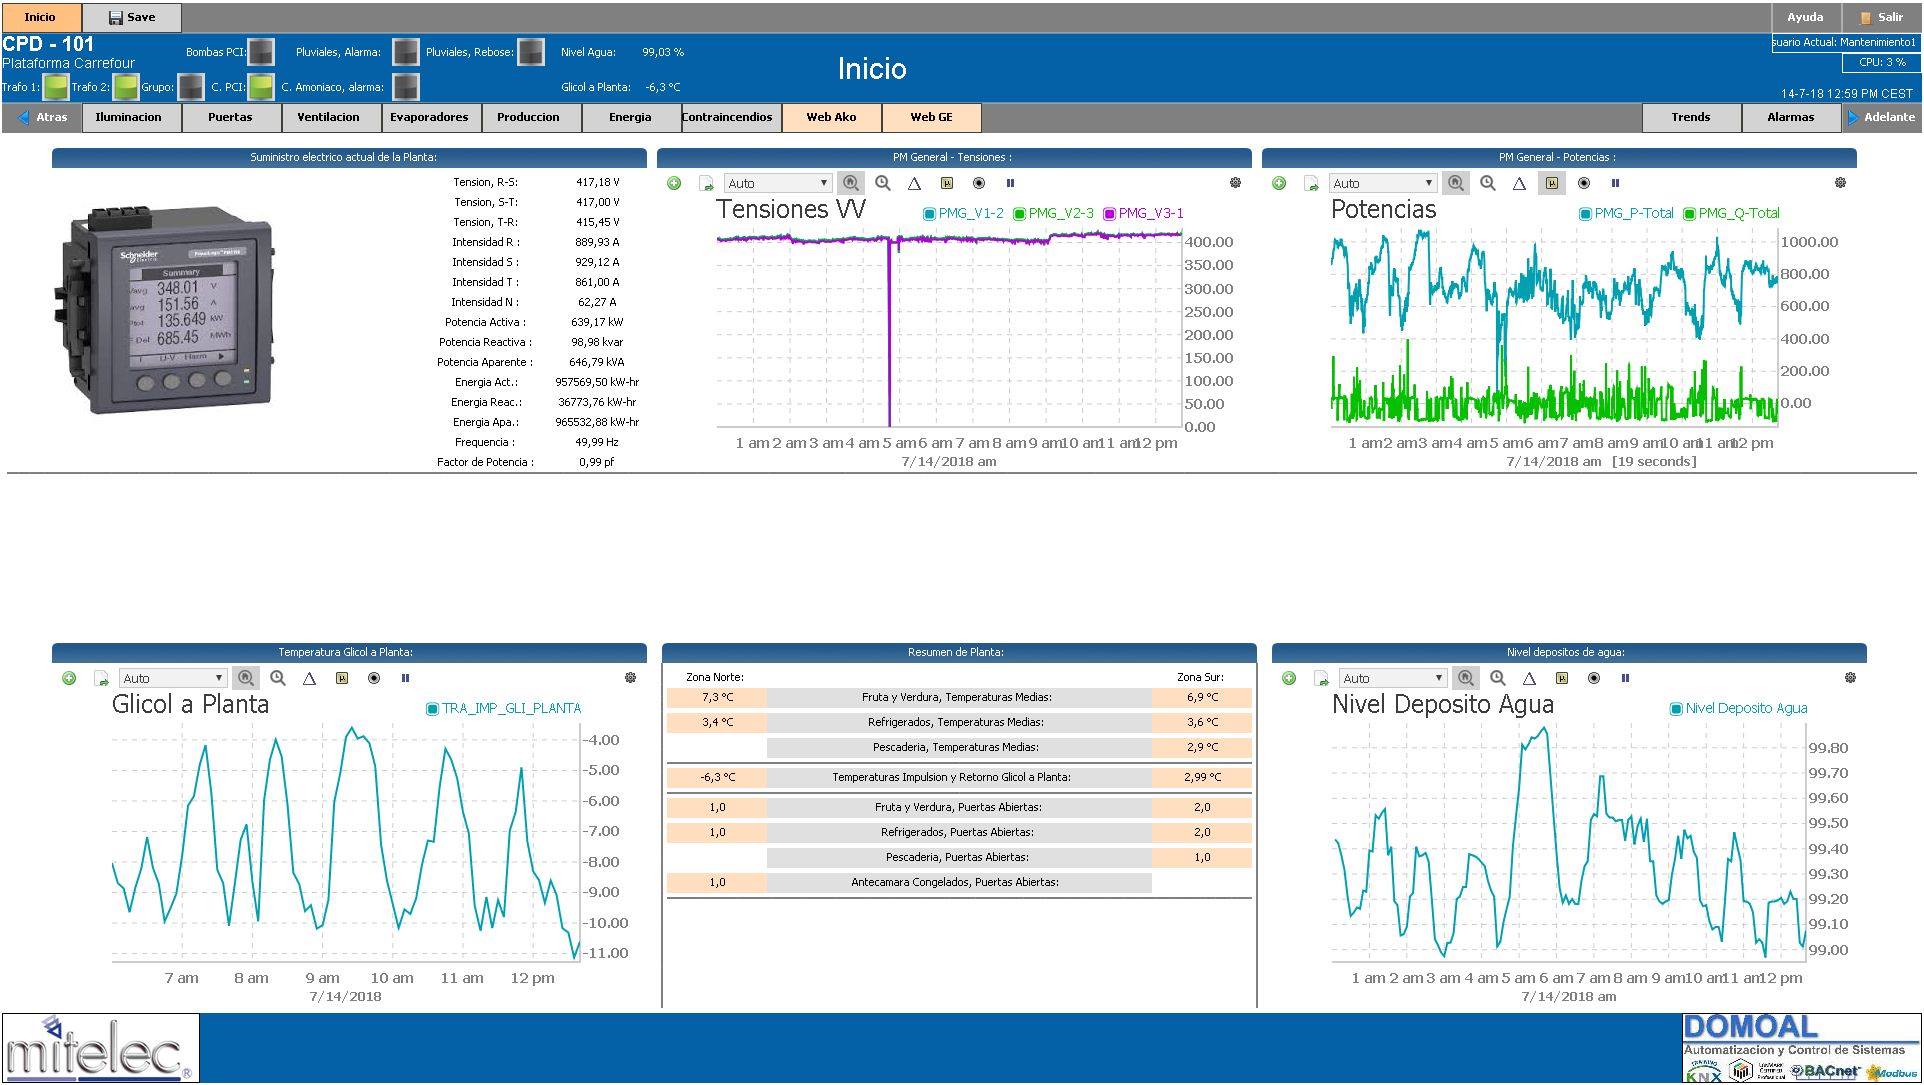The image size is (1924, 1085).
Task: Open Nivel Deposito Agua settings gear
Action: pyautogui.click(x=1850, y=678)
